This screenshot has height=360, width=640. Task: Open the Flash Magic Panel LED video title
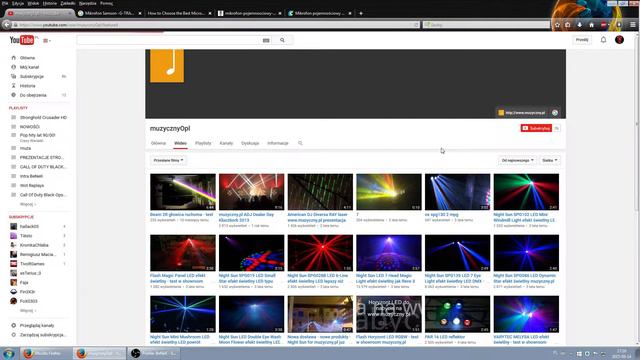pos(177,278)
